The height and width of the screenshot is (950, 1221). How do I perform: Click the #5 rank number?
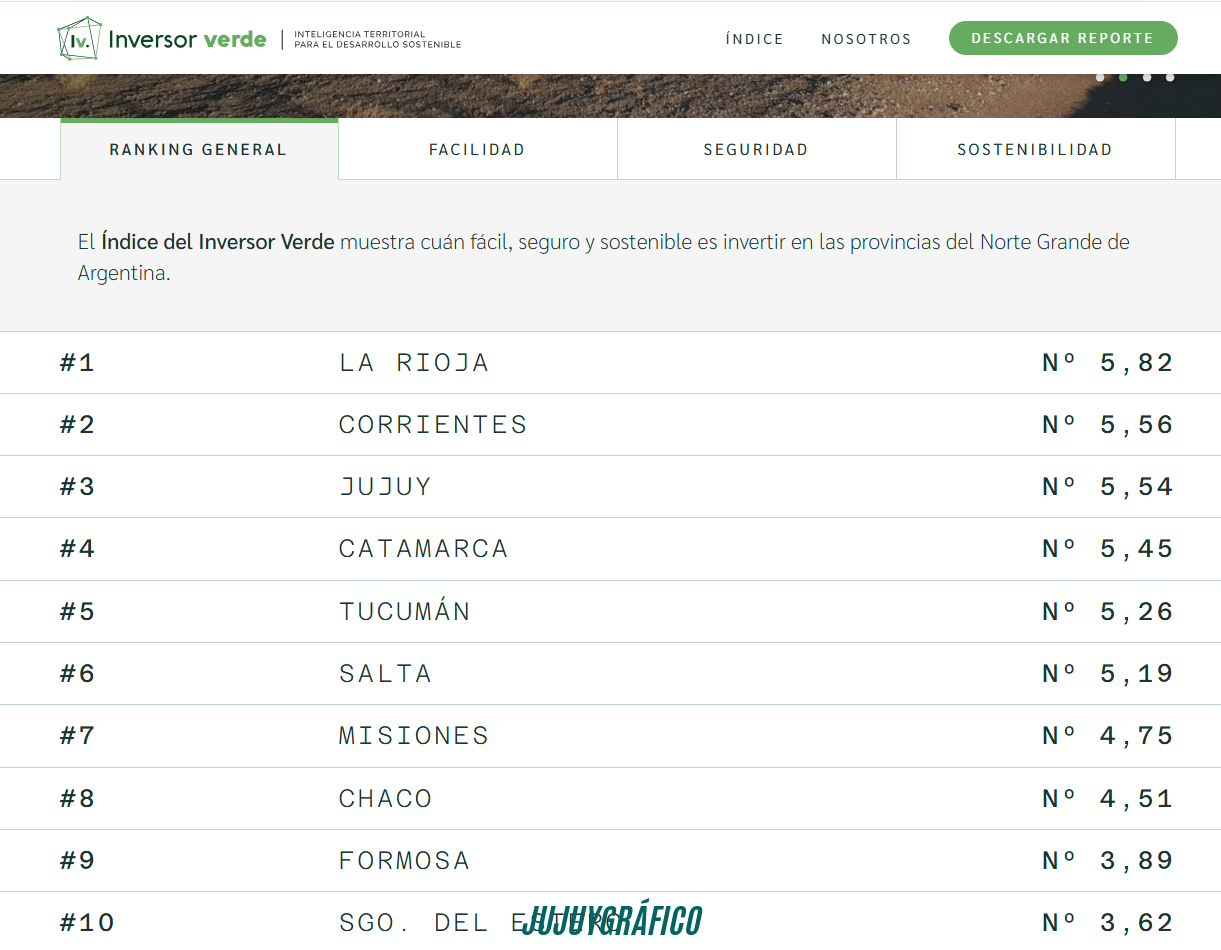[x=77, y=610]
